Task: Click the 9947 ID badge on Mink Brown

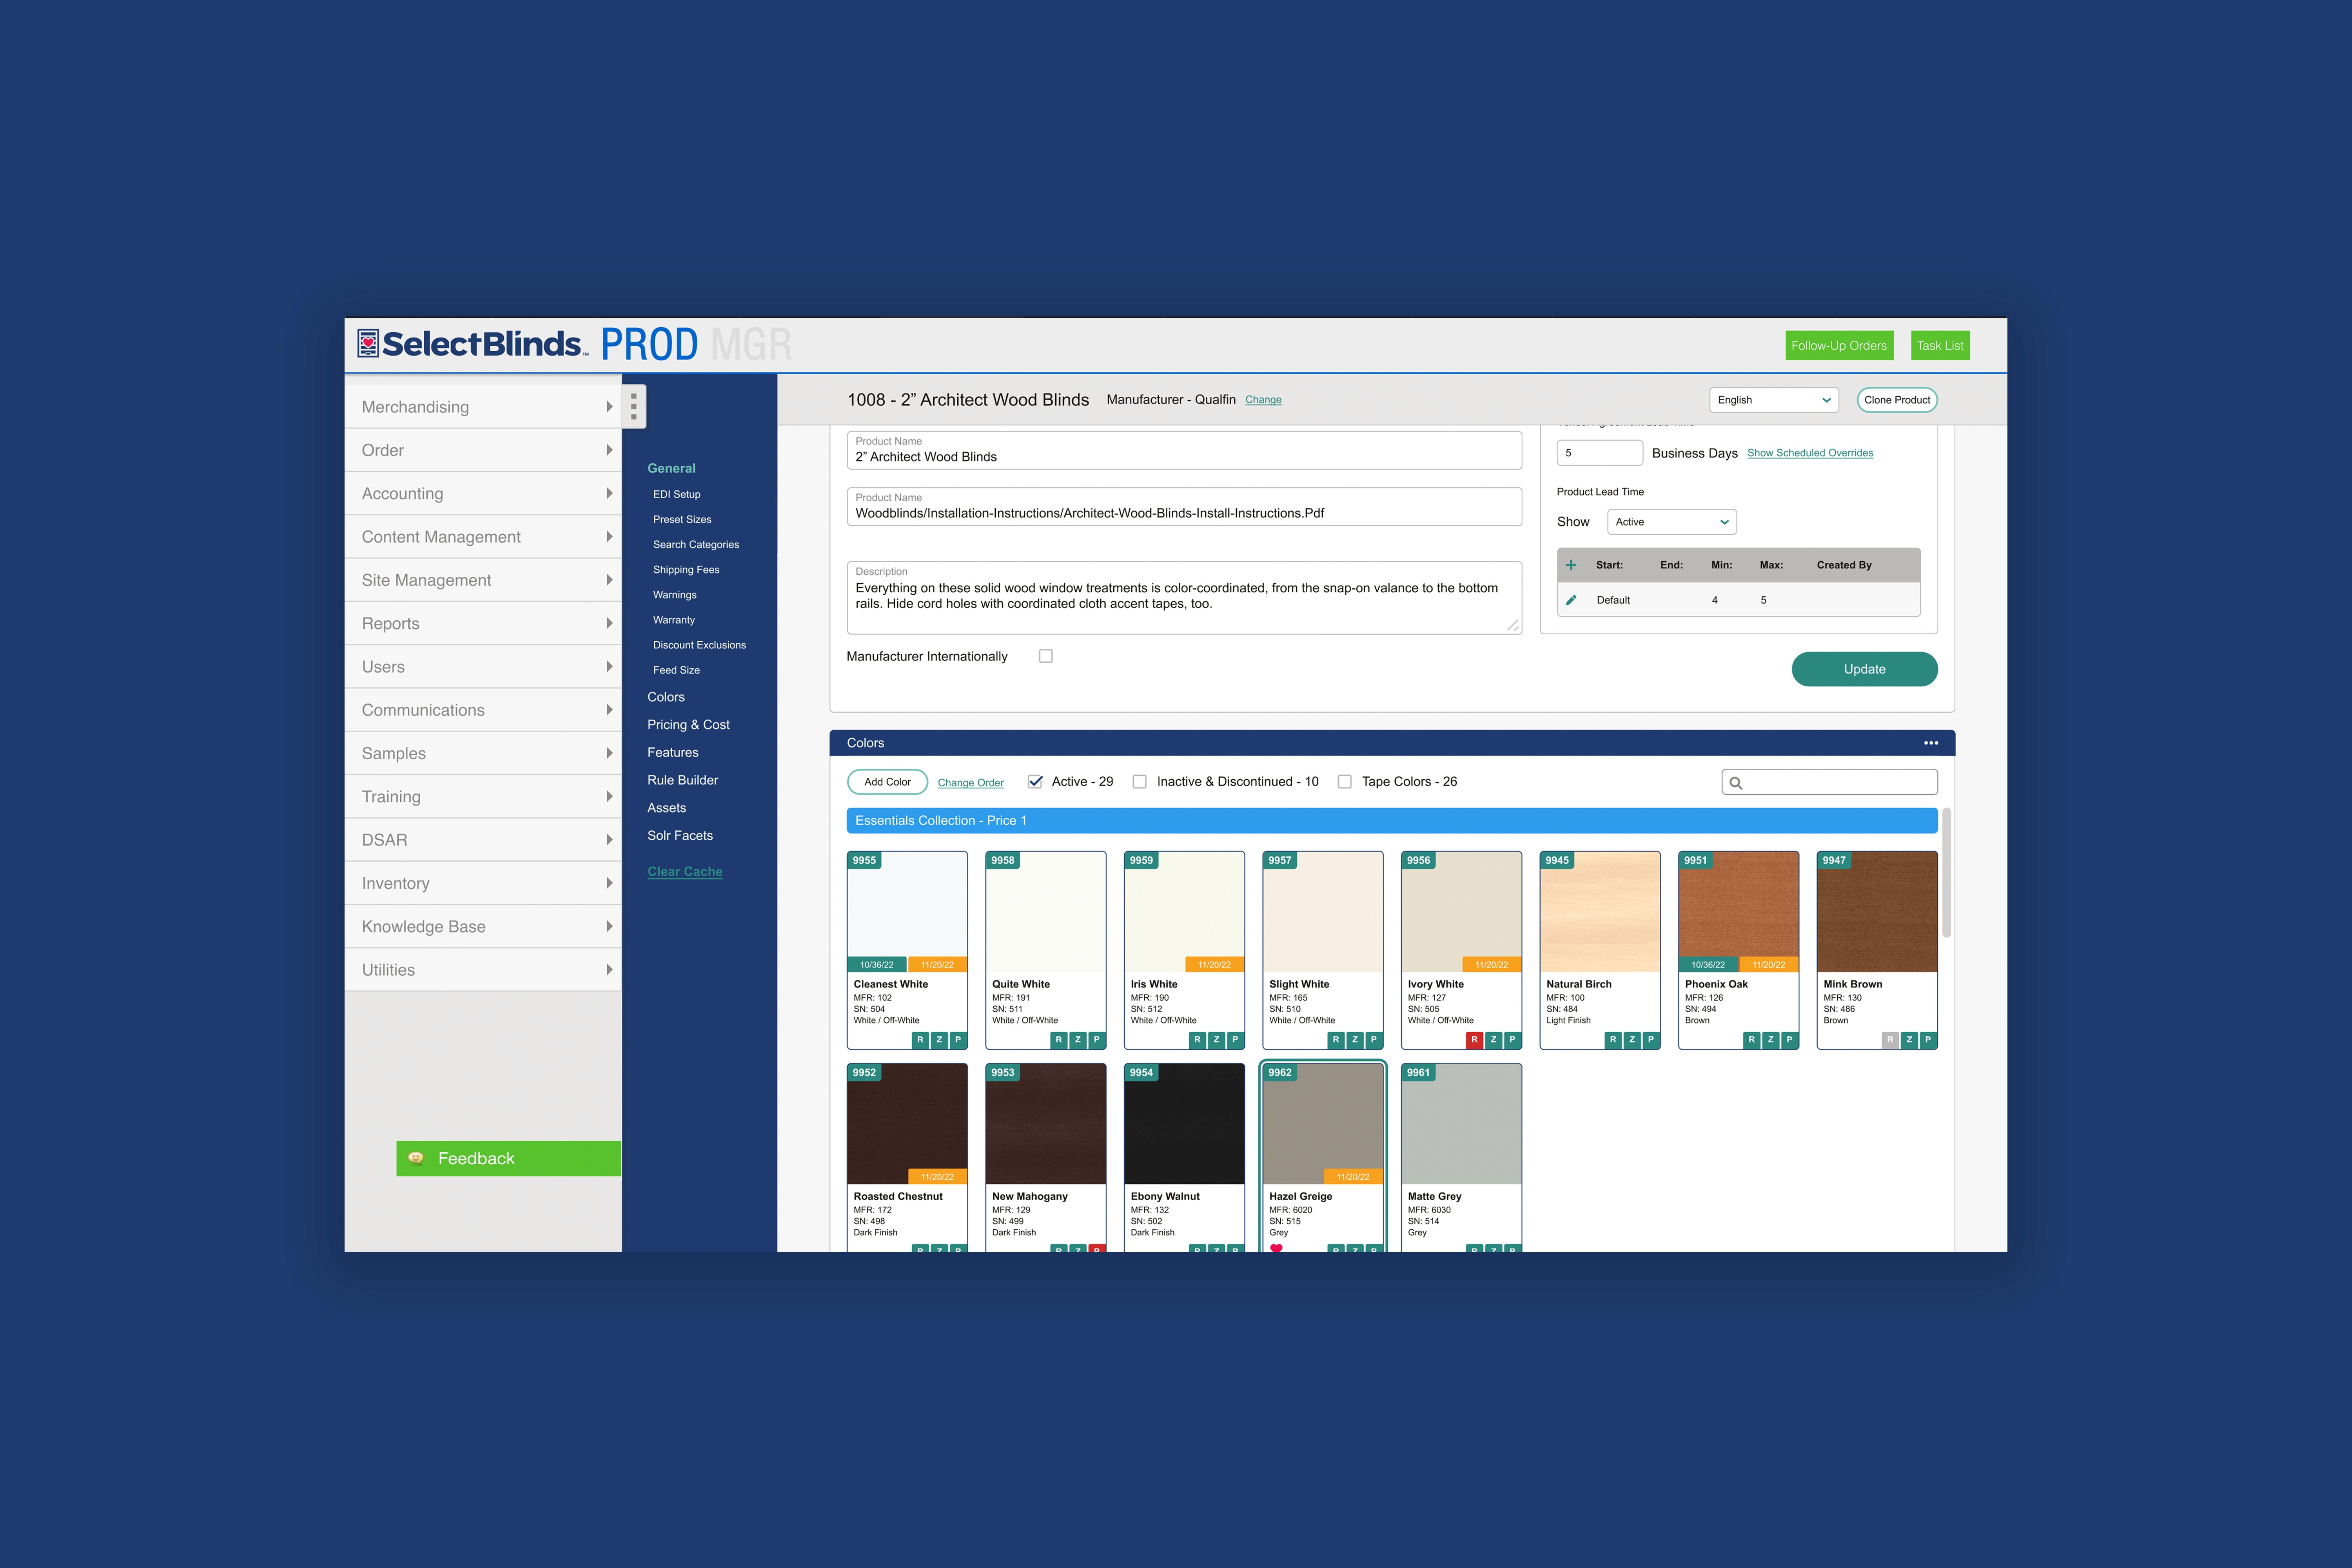Action: tap(1834, 860)
